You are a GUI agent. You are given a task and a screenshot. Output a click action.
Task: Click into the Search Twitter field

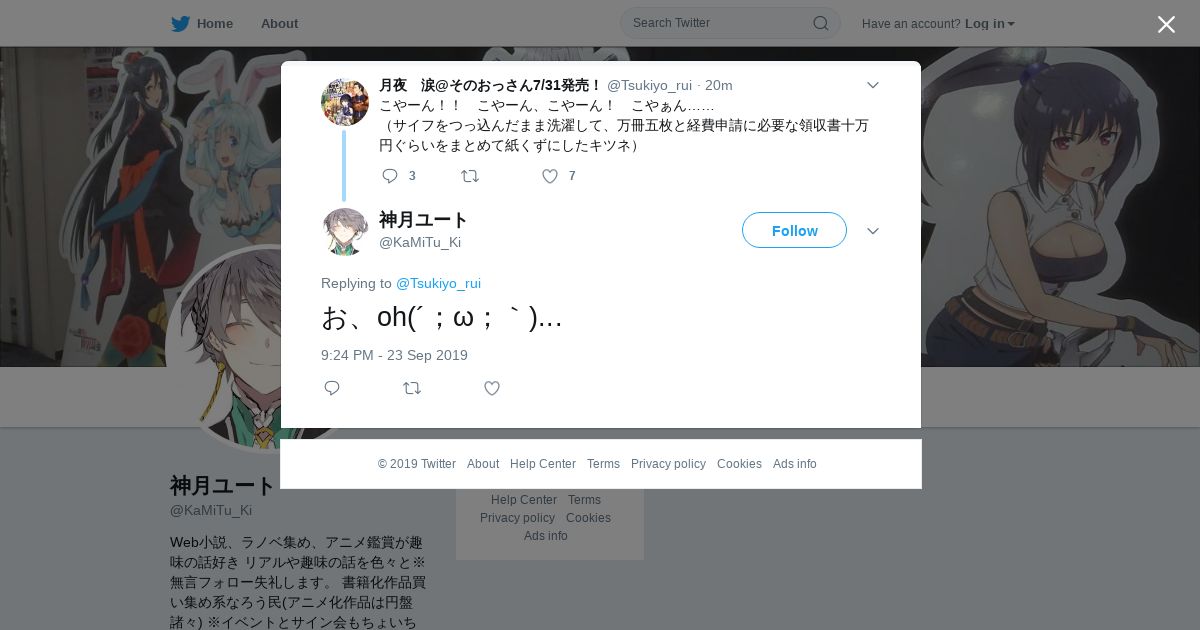(720, 23)
